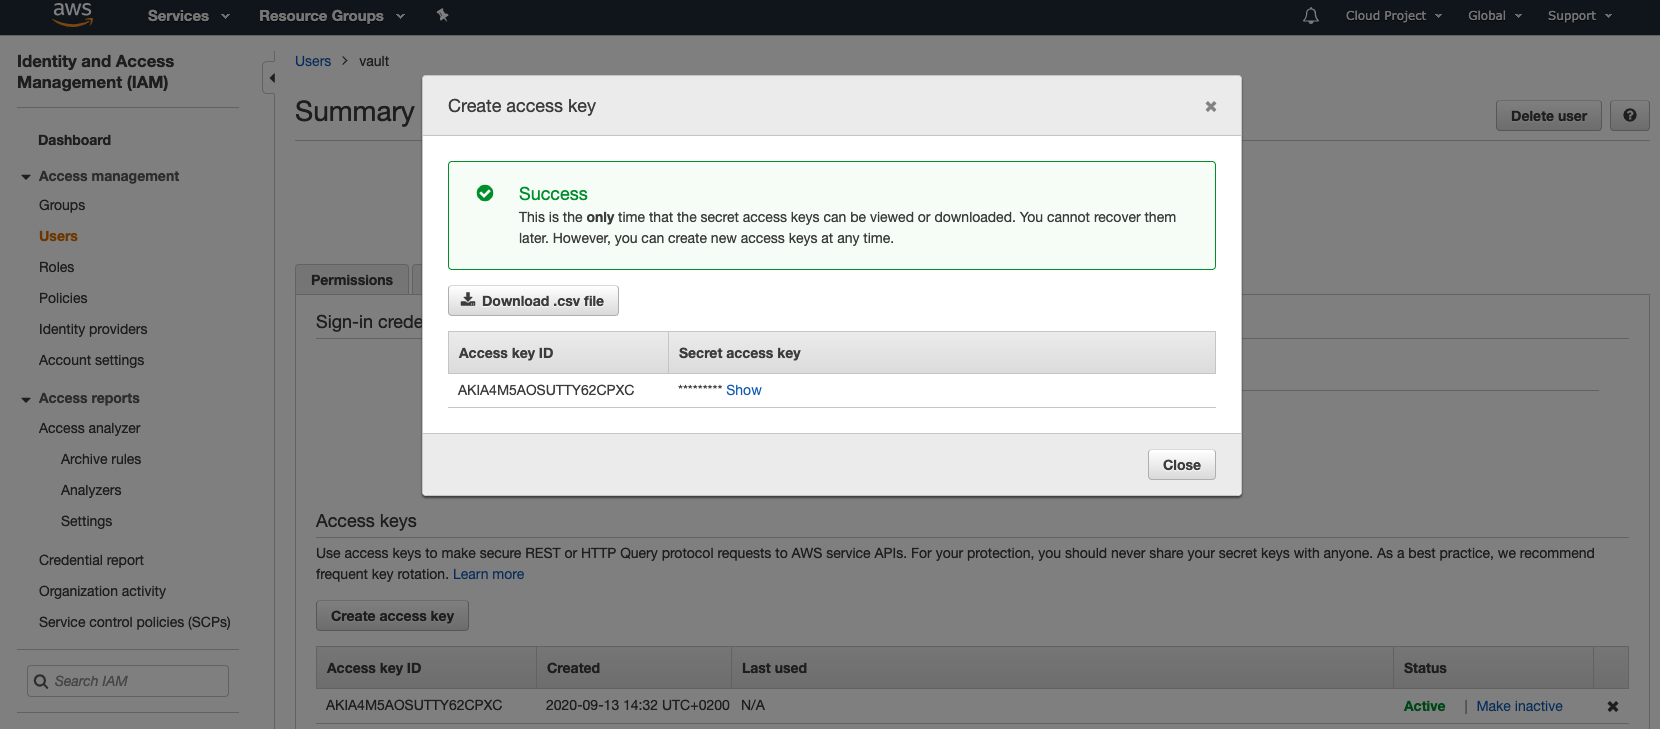Expand the Resource Groups menu

click(331, 16)
